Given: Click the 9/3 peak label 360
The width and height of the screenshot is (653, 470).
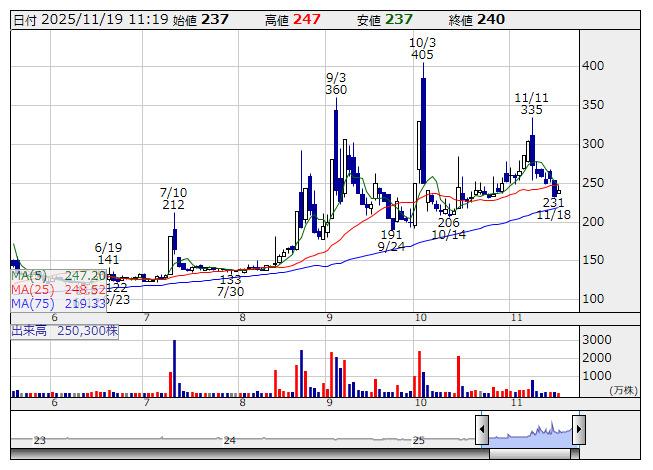Looking at the screenshot, I should [336, 90].
